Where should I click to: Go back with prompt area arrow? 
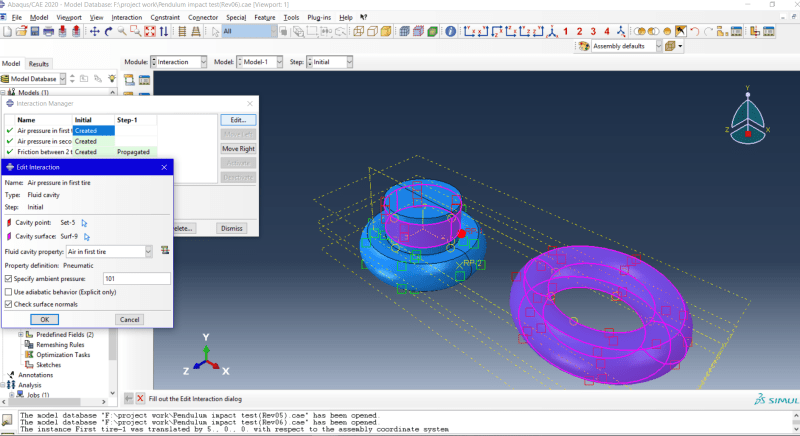tap(129, 399)
